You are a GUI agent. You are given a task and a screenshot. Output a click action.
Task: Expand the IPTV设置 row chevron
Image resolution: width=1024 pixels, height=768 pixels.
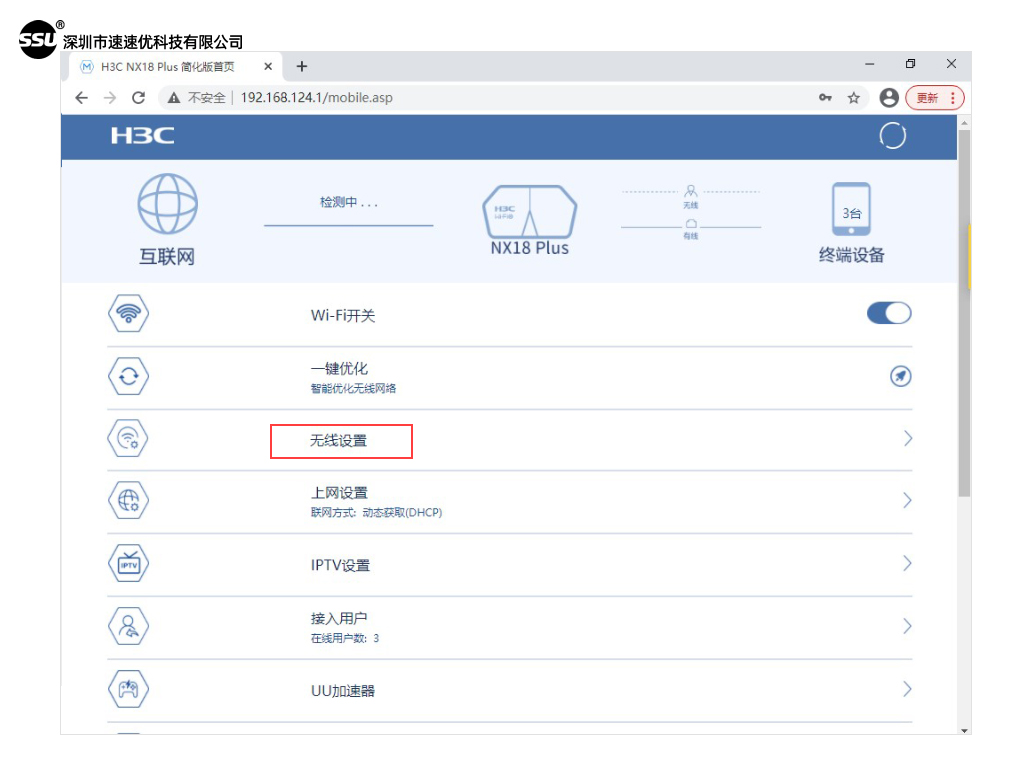(x=907, y=564)
